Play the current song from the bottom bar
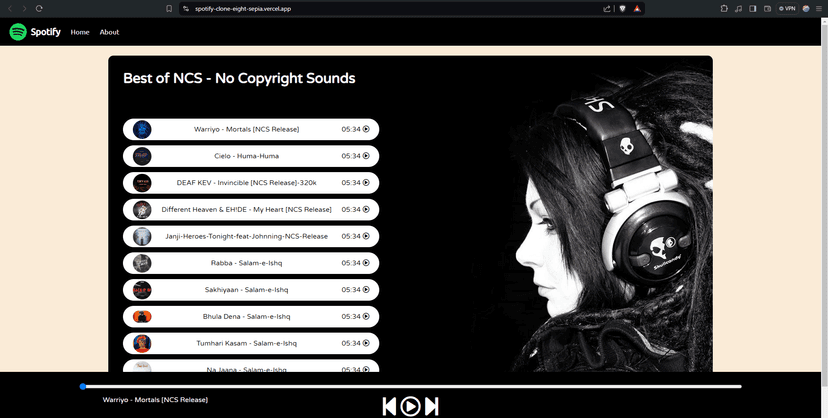 tap(410, 406)
